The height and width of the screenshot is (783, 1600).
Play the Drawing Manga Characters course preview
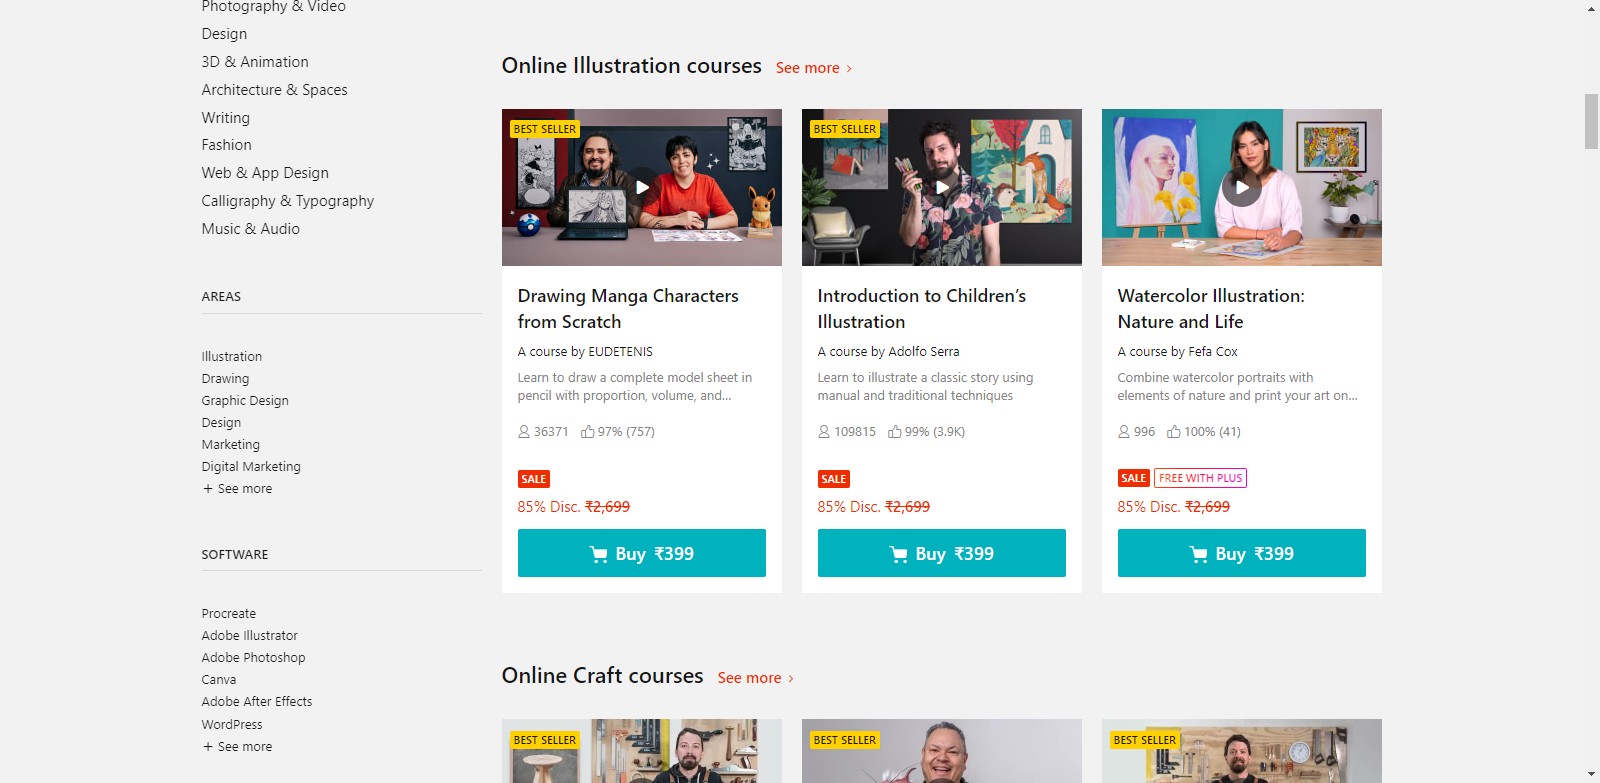pyautogui.click(x=642, y=187)
